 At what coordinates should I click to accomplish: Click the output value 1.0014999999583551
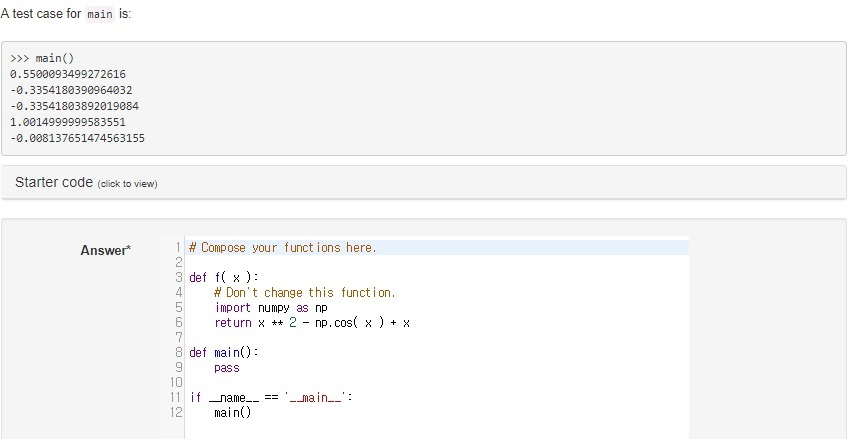coord(67,122)
